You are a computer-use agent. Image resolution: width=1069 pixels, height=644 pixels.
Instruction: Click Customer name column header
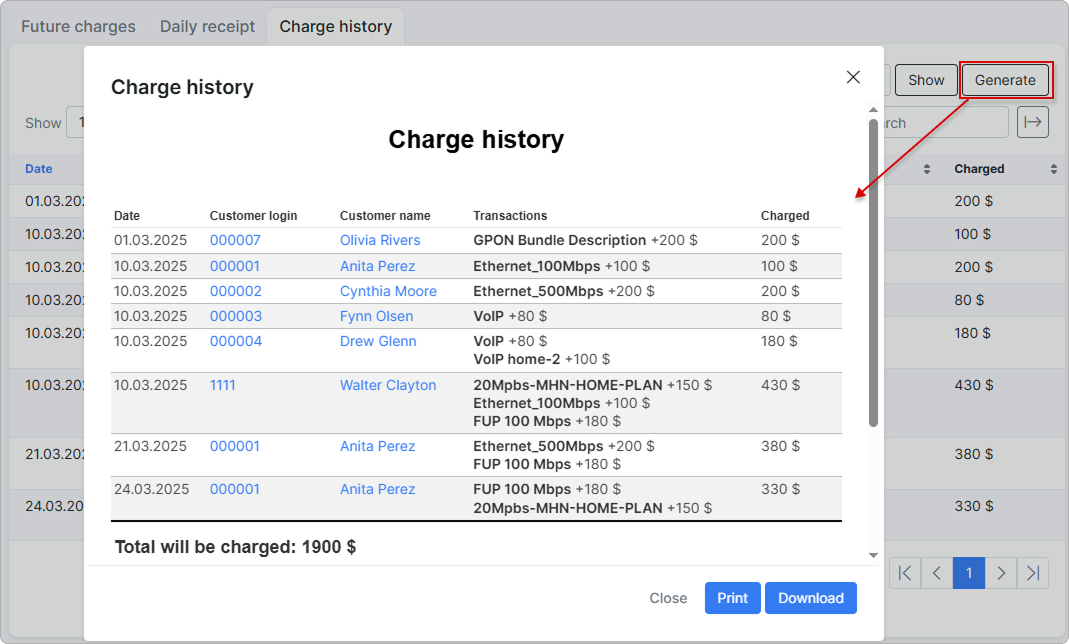pos(385,215)
